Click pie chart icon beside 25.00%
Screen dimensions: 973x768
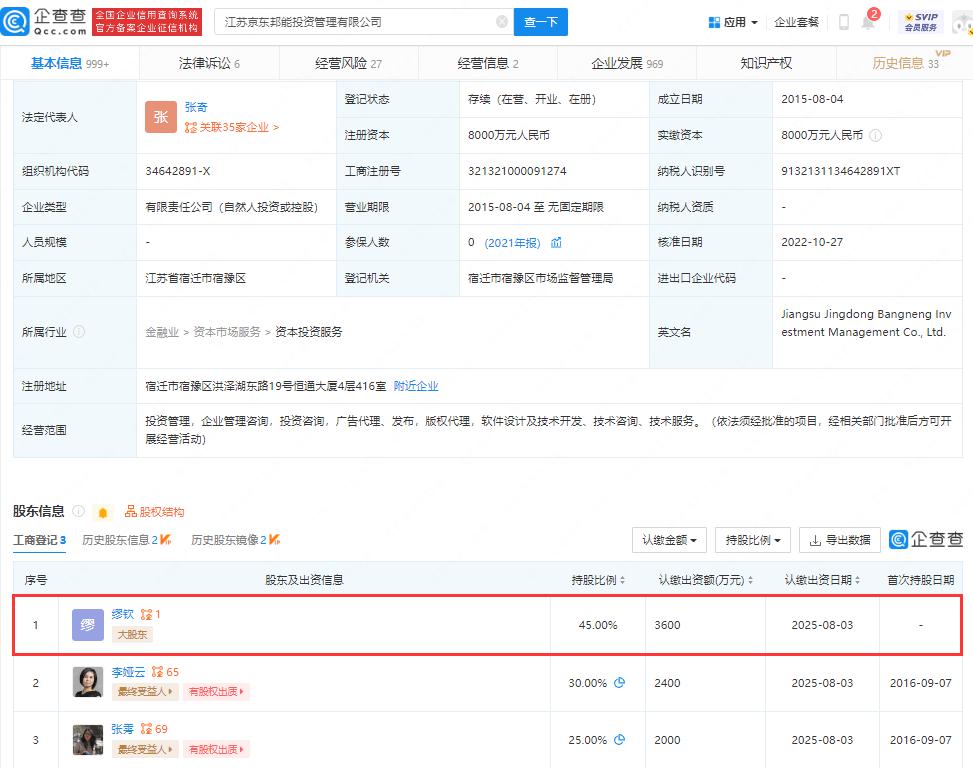point(619,739)
